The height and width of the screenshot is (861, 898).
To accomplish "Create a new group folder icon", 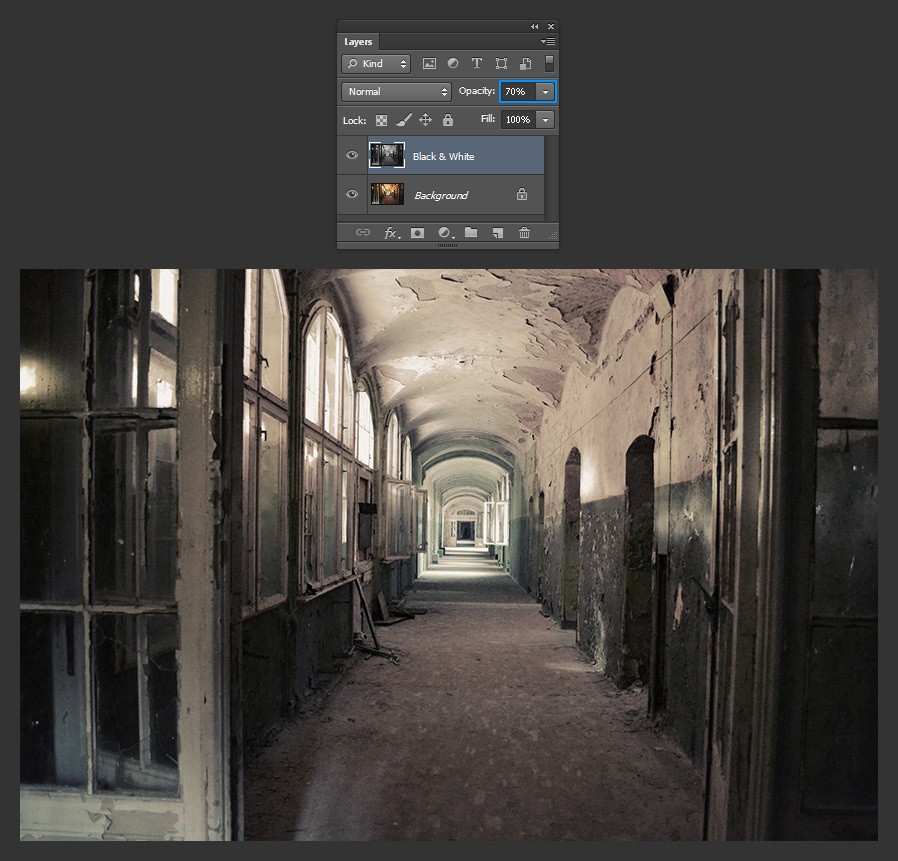I will [x=471, y=232].
